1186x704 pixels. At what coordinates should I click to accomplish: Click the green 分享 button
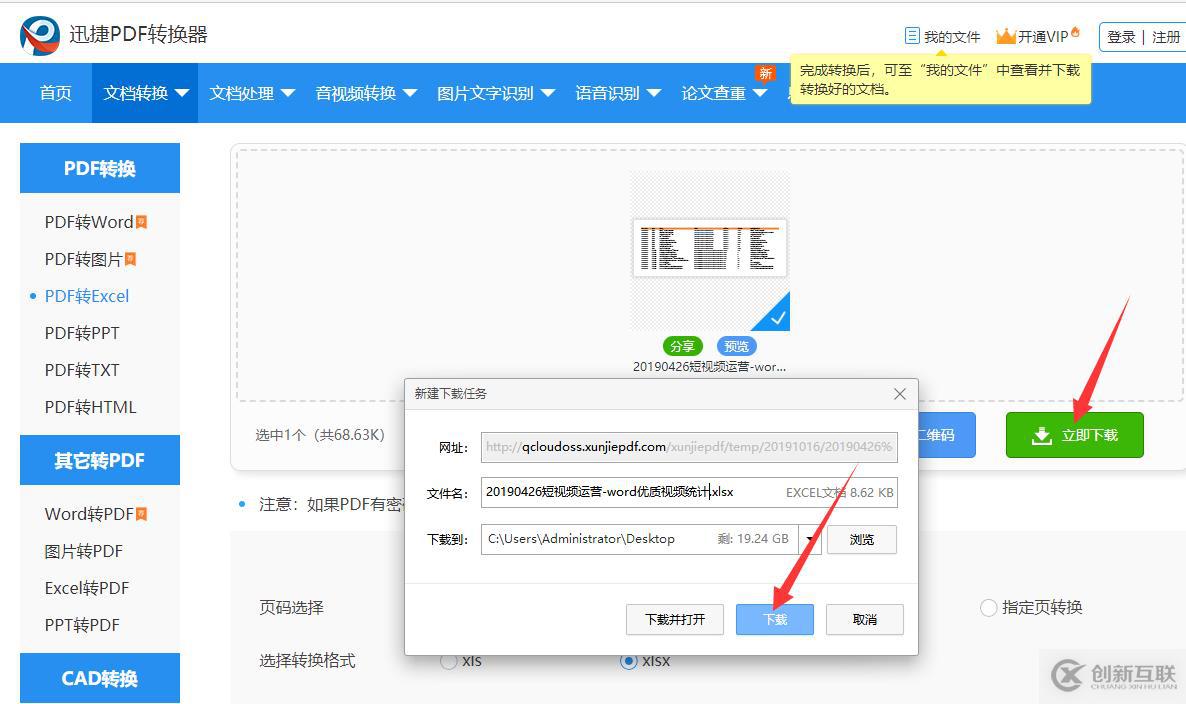click(x=682, y=346)
